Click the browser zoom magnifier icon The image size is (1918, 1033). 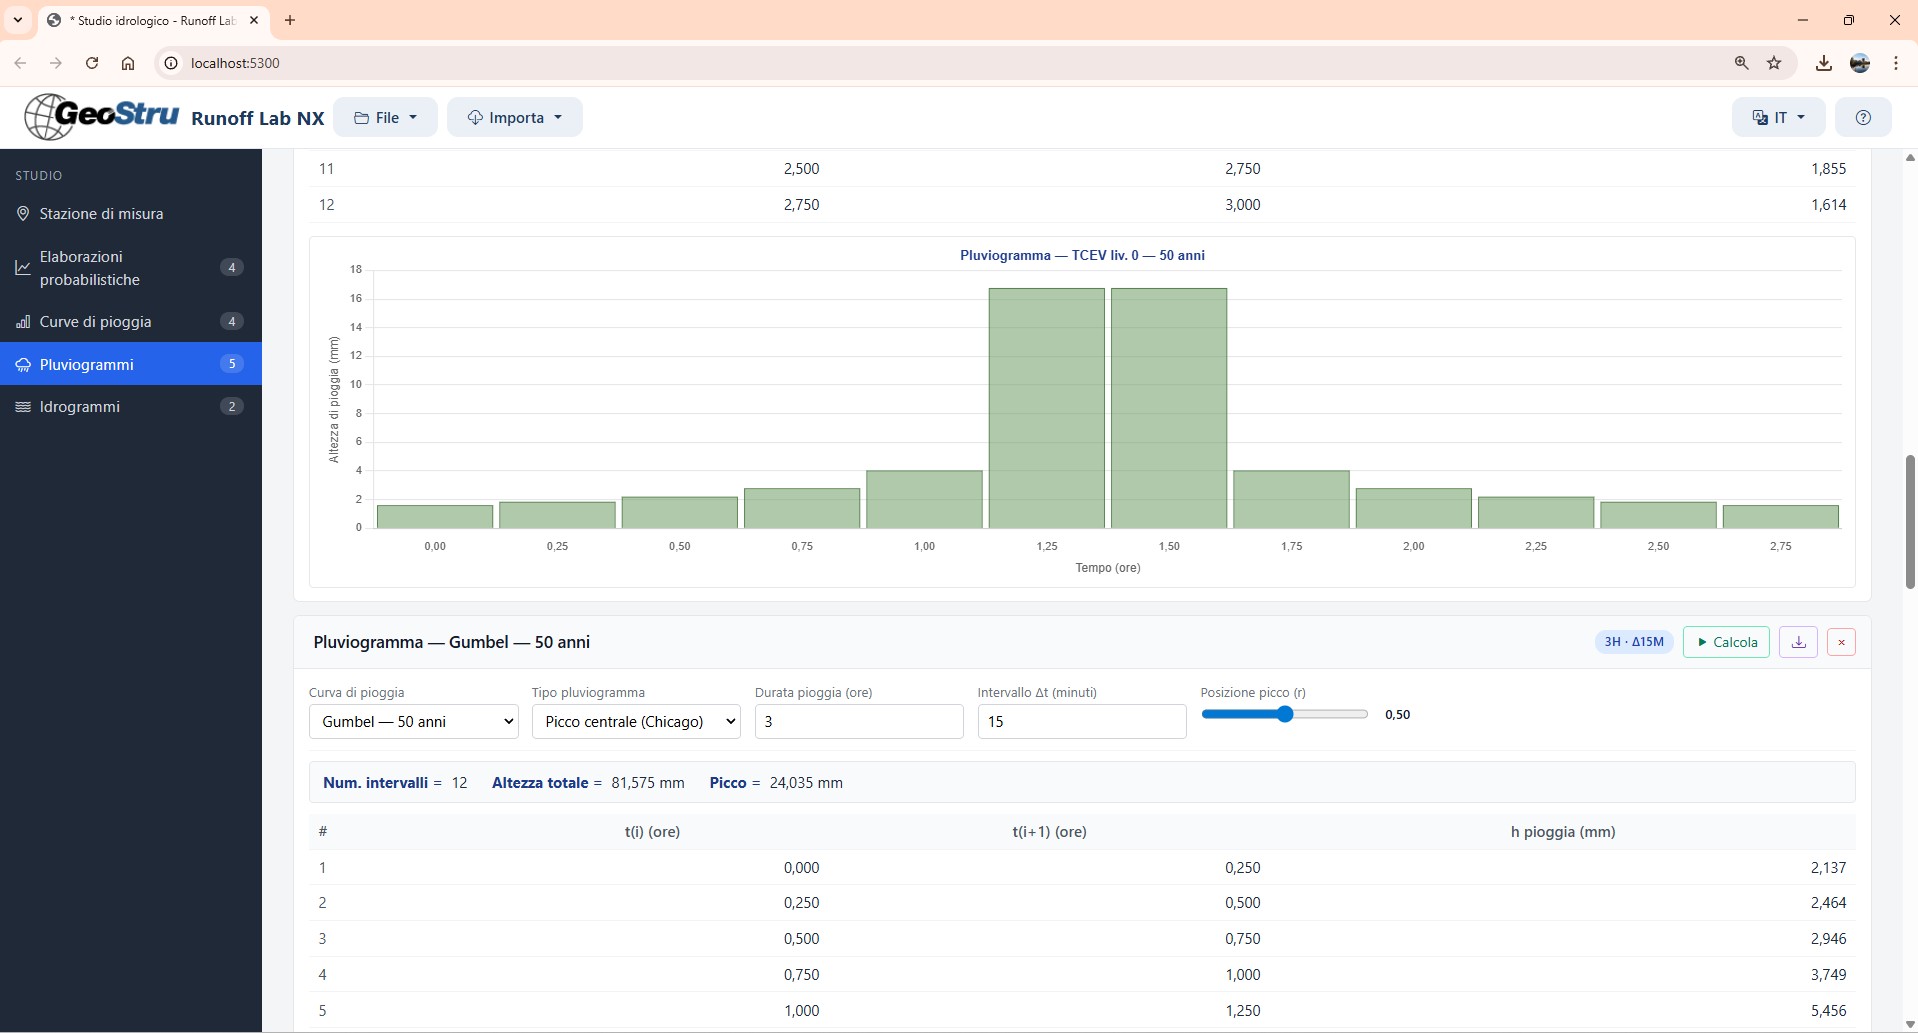[1741, 63]
